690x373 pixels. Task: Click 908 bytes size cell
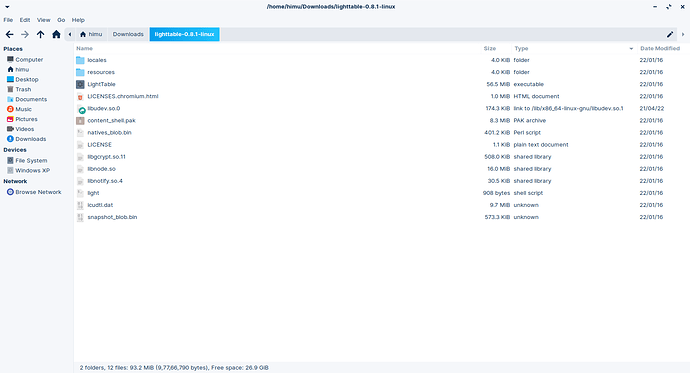pyautogui.click(x=496, y=193)
